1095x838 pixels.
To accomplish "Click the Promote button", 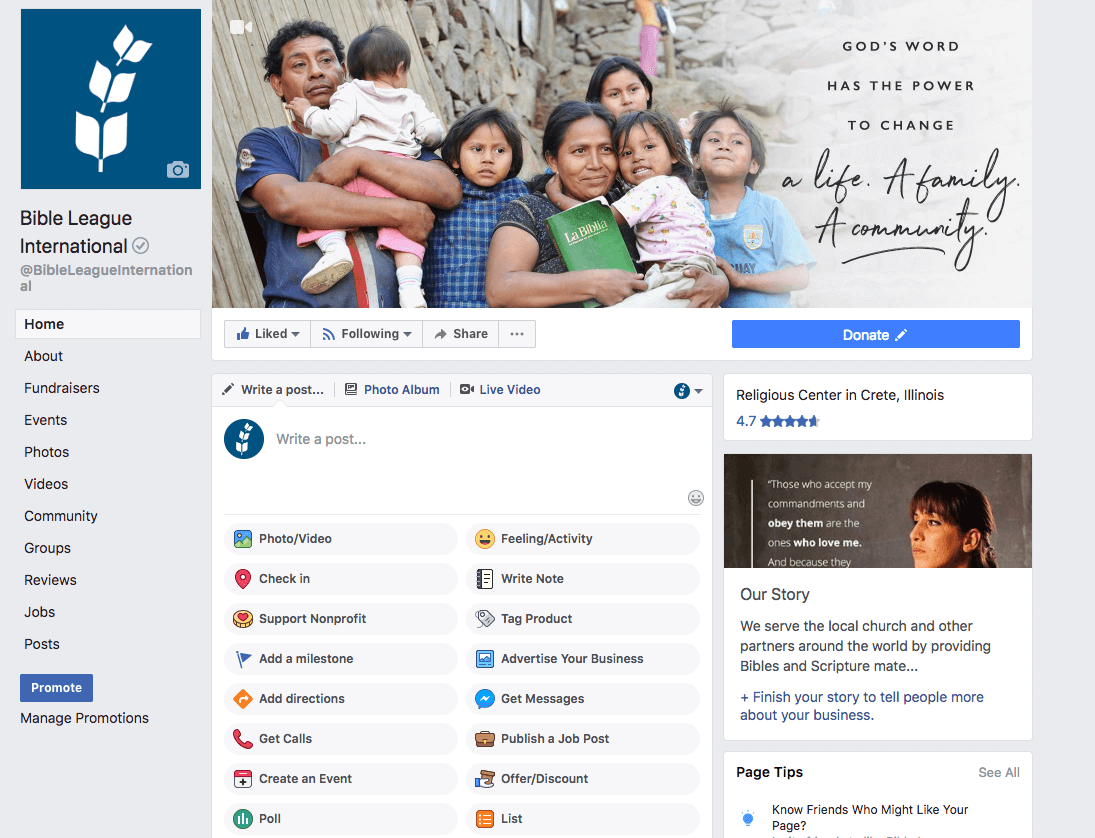I will coord(57,688).
